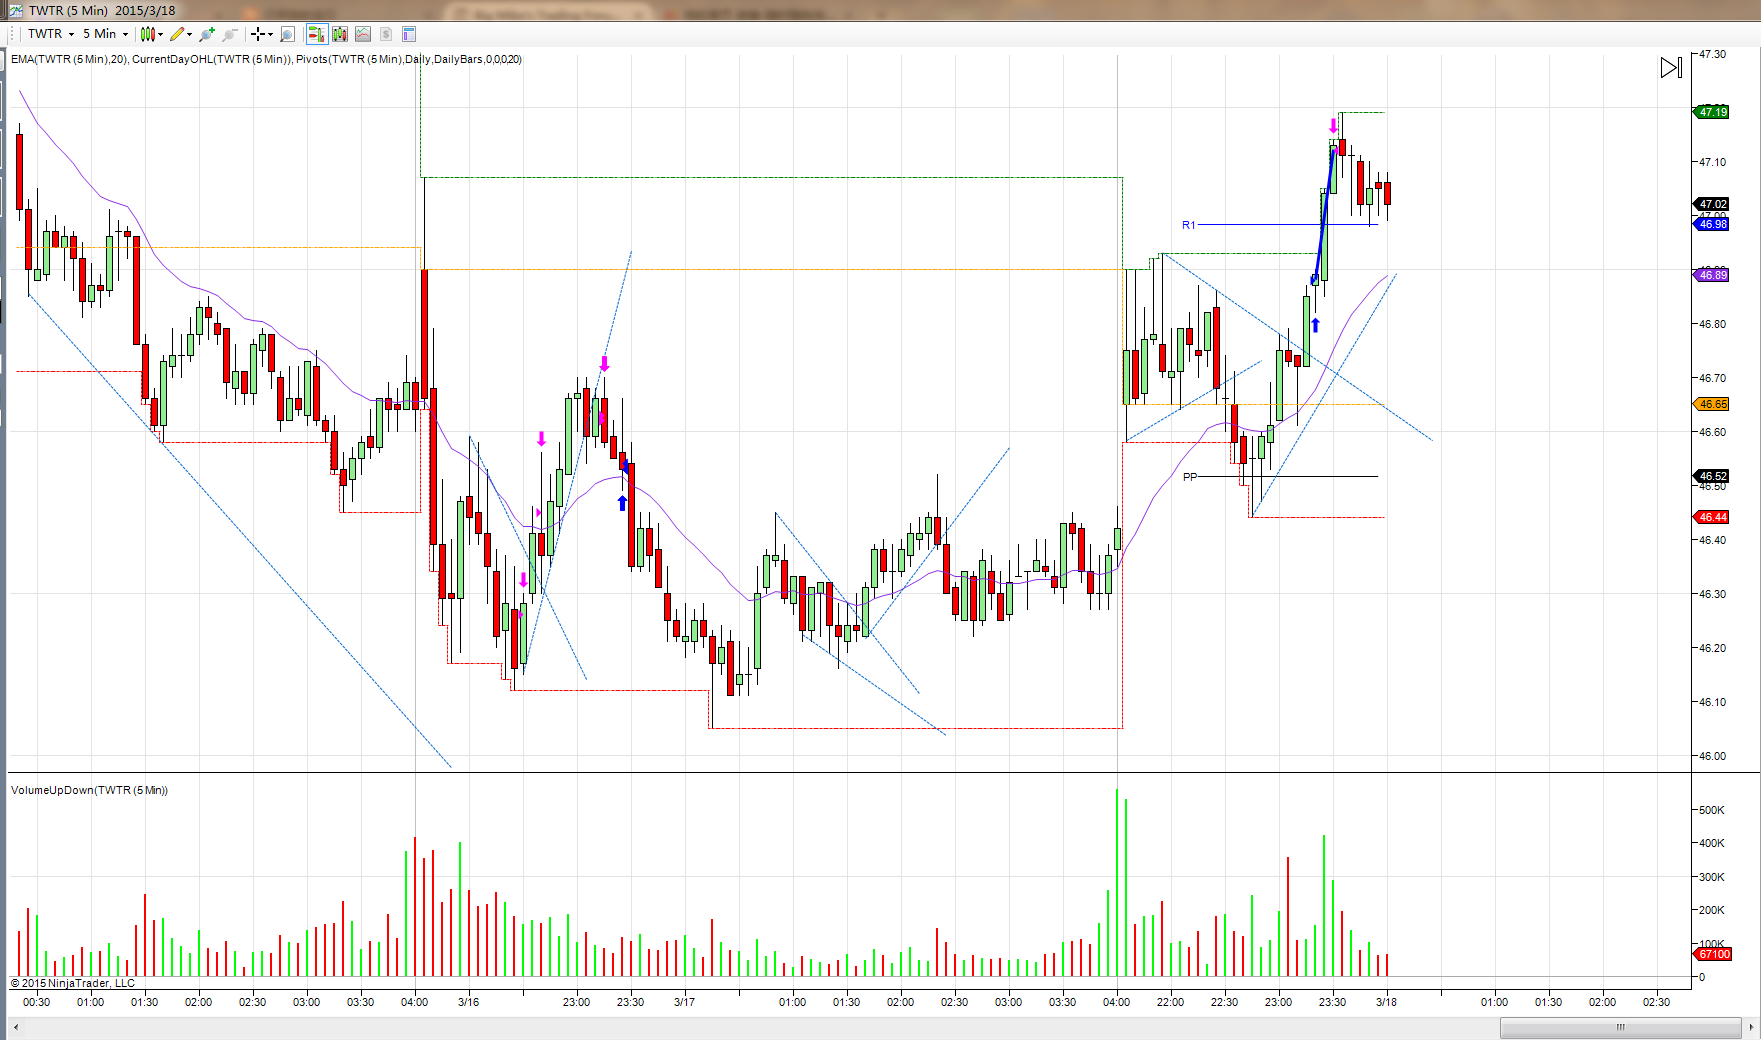Click the NinjaTrader chart window icon
1761x1040 pixels.
pos(15,10)
